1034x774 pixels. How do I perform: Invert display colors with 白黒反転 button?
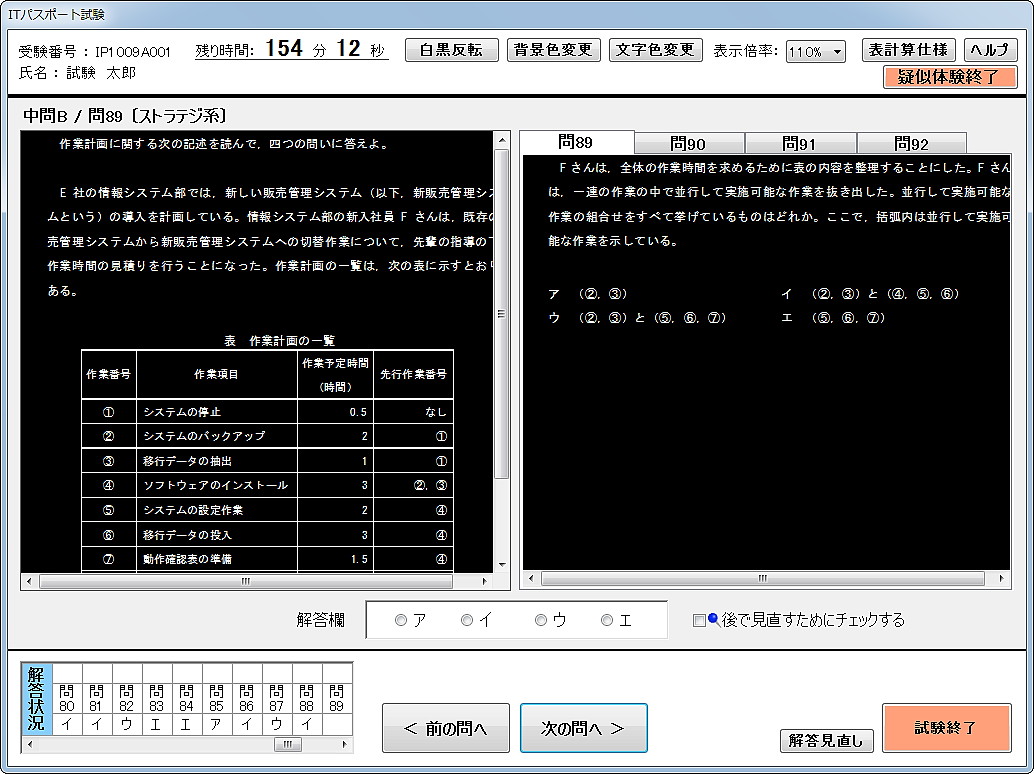[453, 49]
